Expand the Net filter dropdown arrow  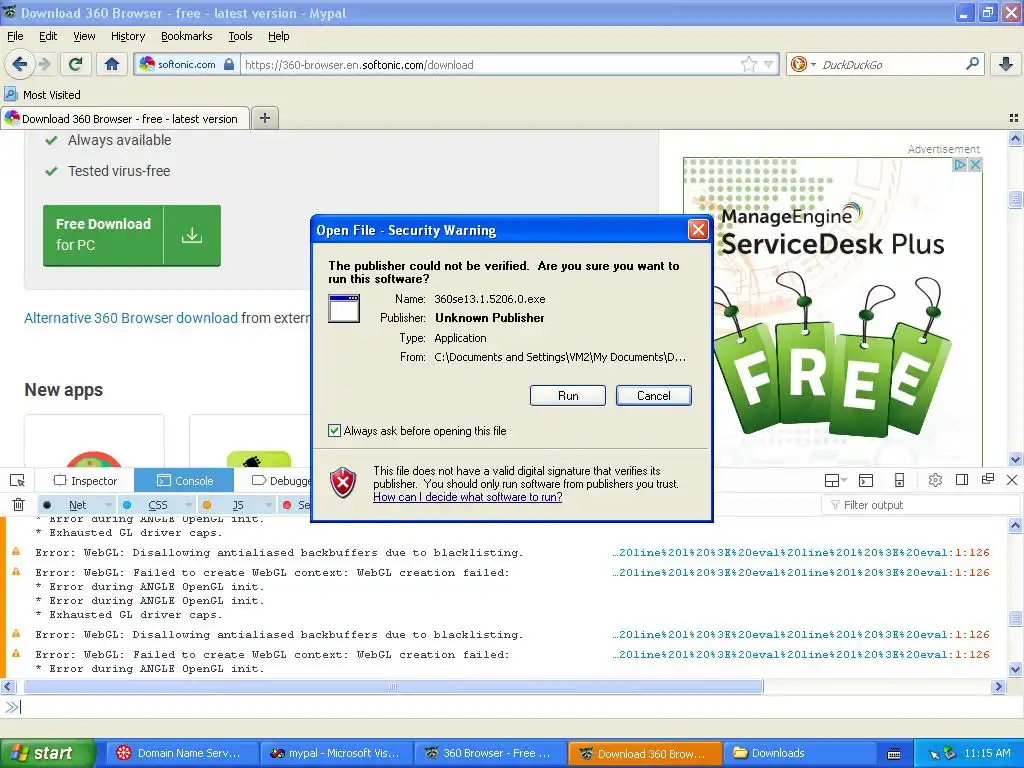point(108,505)
